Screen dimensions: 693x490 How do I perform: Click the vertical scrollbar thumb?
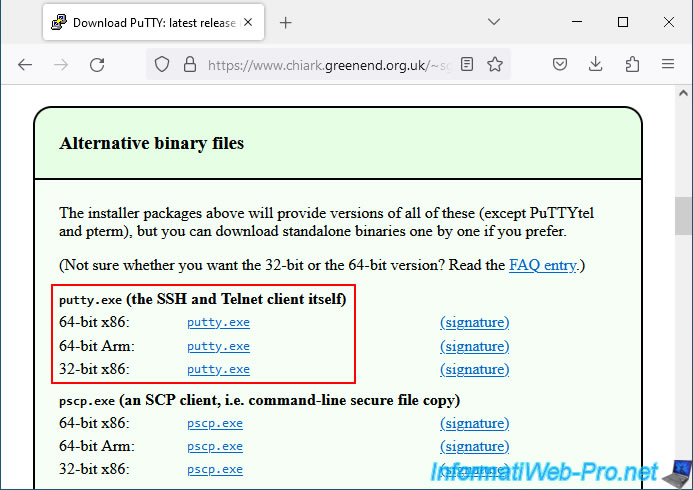[683, 216]
